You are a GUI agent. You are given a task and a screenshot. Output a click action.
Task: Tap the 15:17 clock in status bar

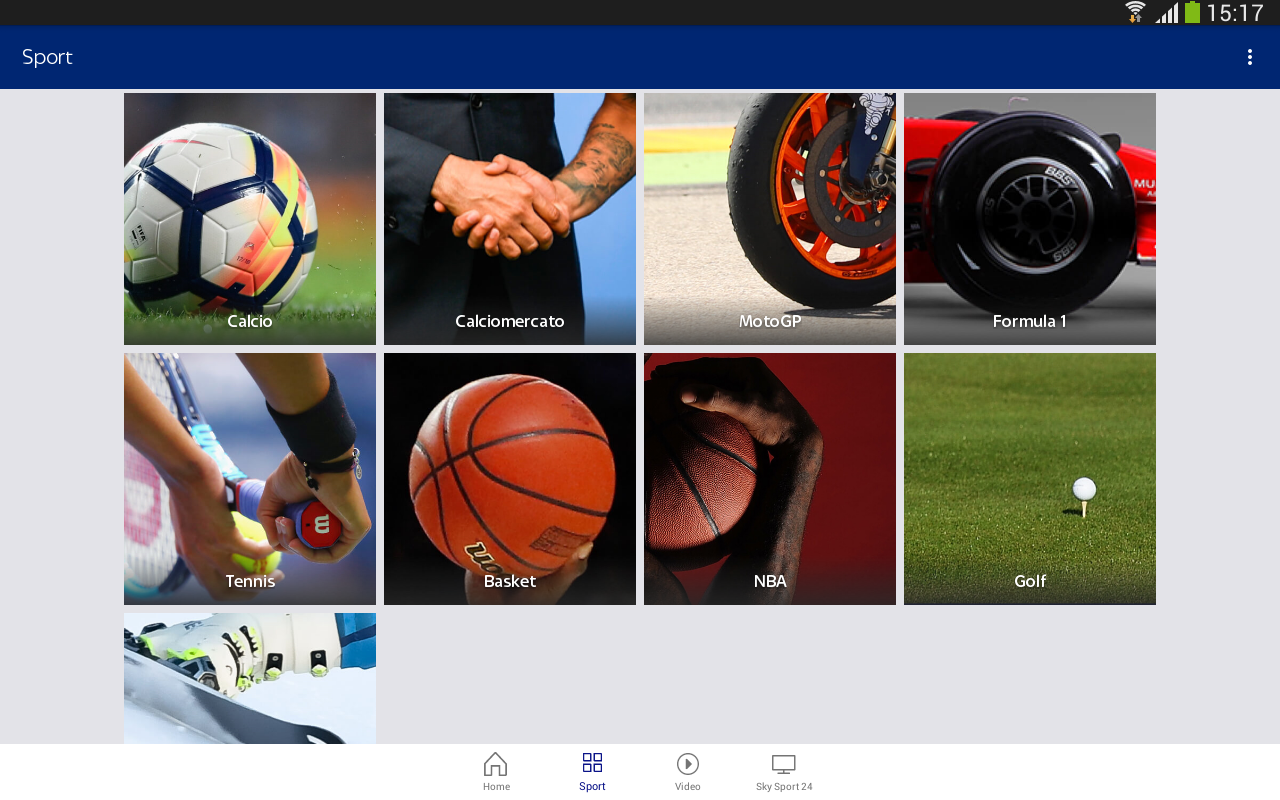tap(1235, 13)
